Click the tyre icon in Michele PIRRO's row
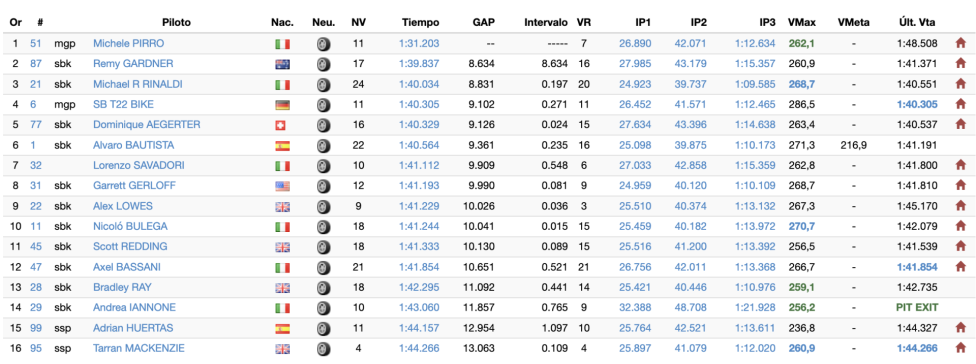 (x=324, y=44)
